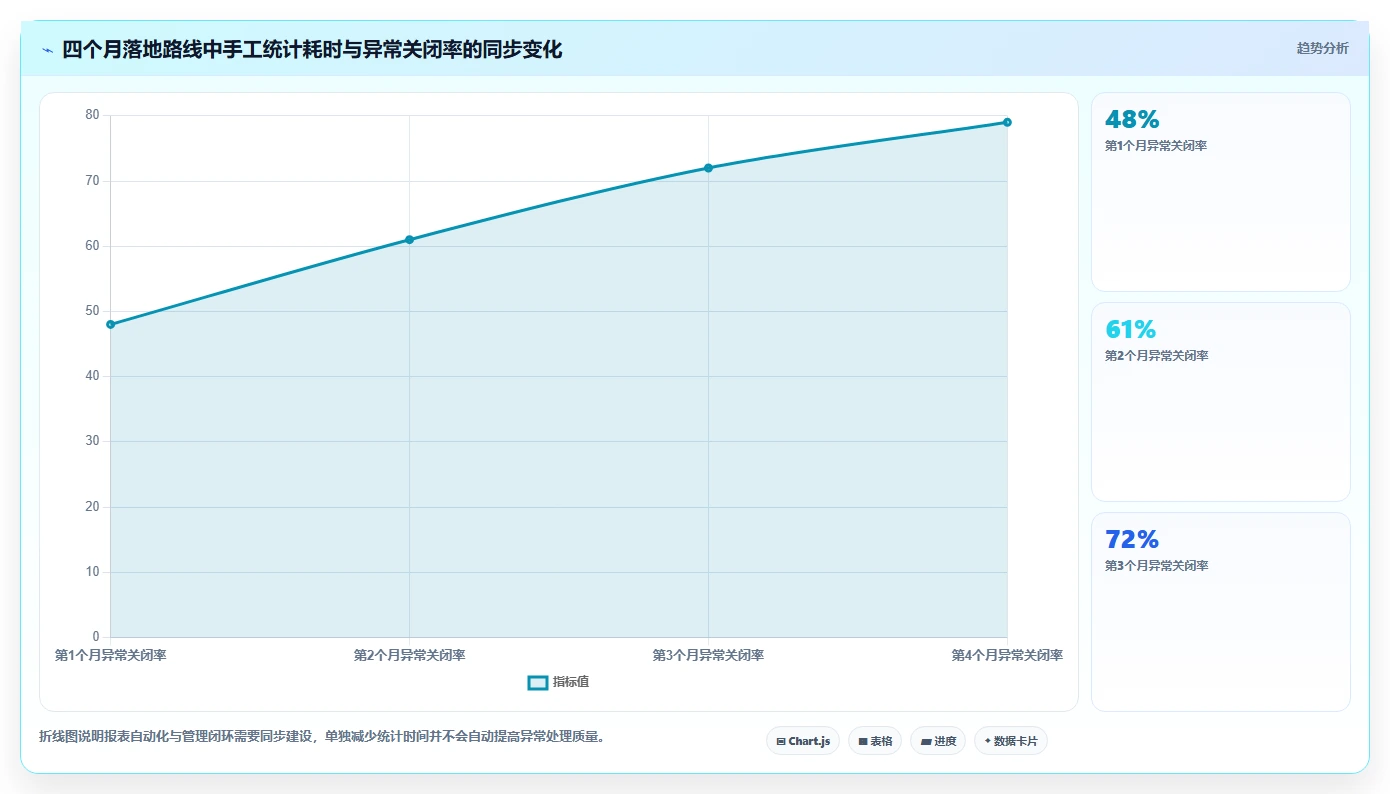This screenshot has width=1390, height=794.
Task: Click the data point for 第4个月异常关闭率
Action: [1007, 122]
